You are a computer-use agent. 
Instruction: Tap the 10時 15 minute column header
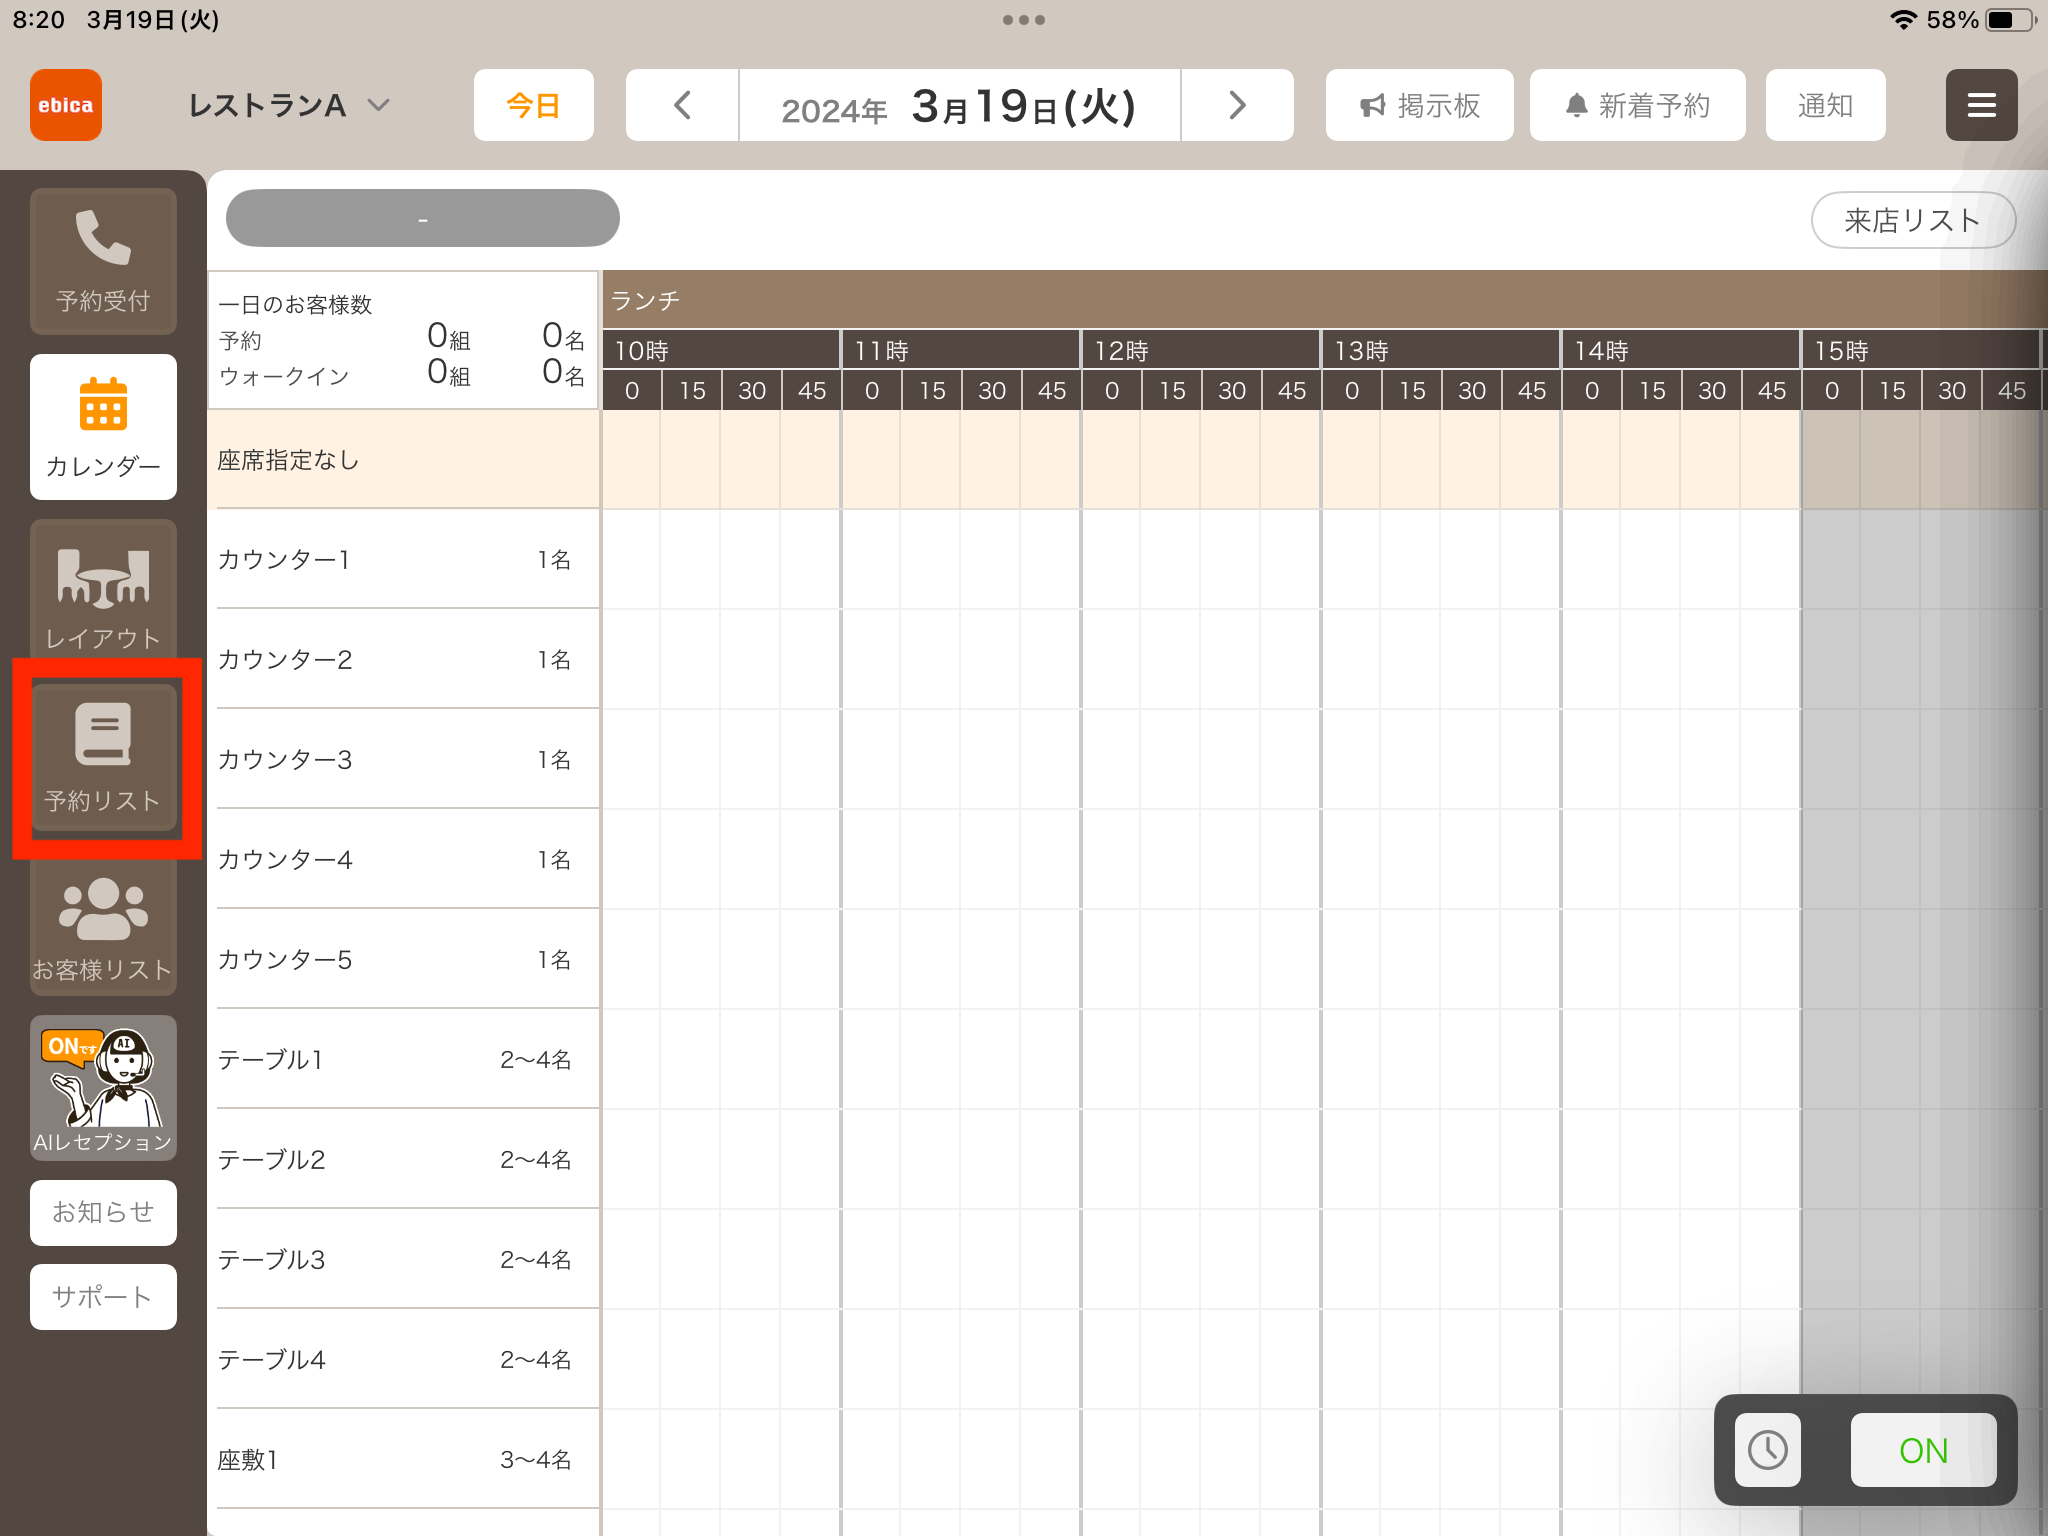click(692, 390)
